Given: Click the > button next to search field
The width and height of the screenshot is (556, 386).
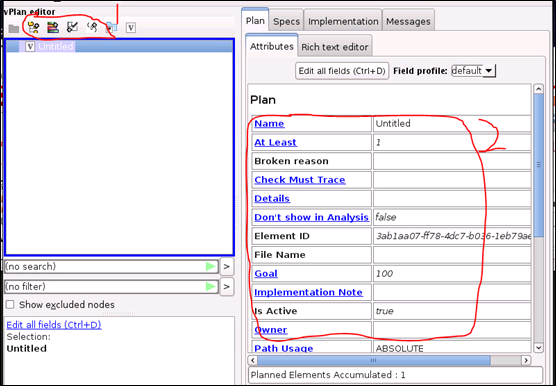Looking at the screenshot, I should pos(227,267).
